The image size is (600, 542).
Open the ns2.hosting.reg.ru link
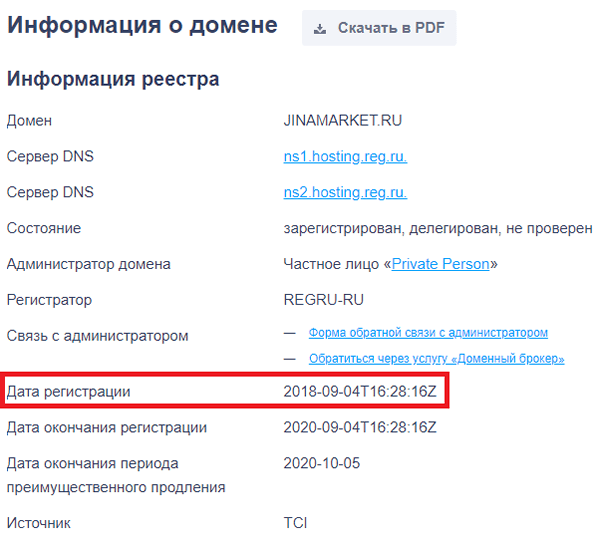pos(345,192)
